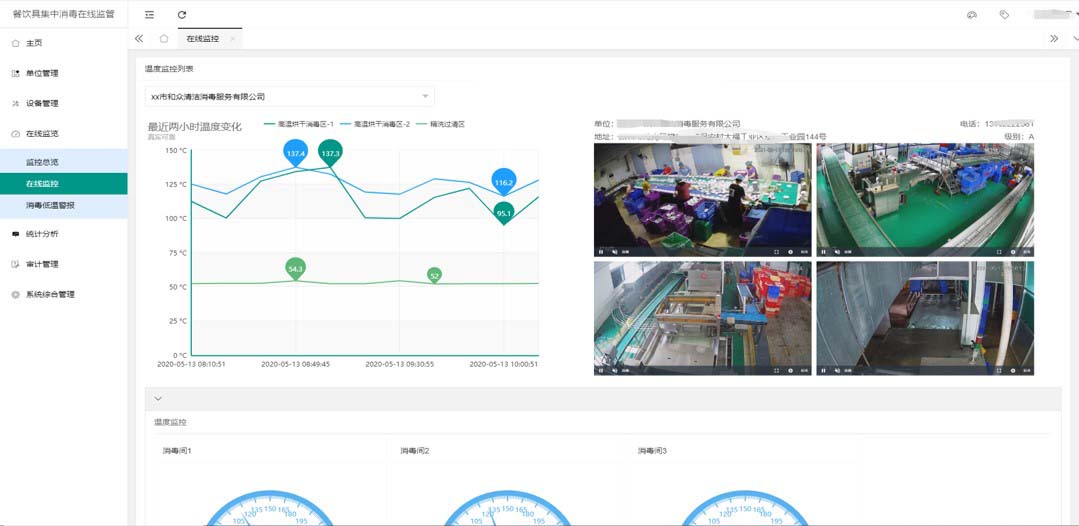1079x526 pixels.
Task: Fullscreen the top-right camera video
Action: point(998,252)
